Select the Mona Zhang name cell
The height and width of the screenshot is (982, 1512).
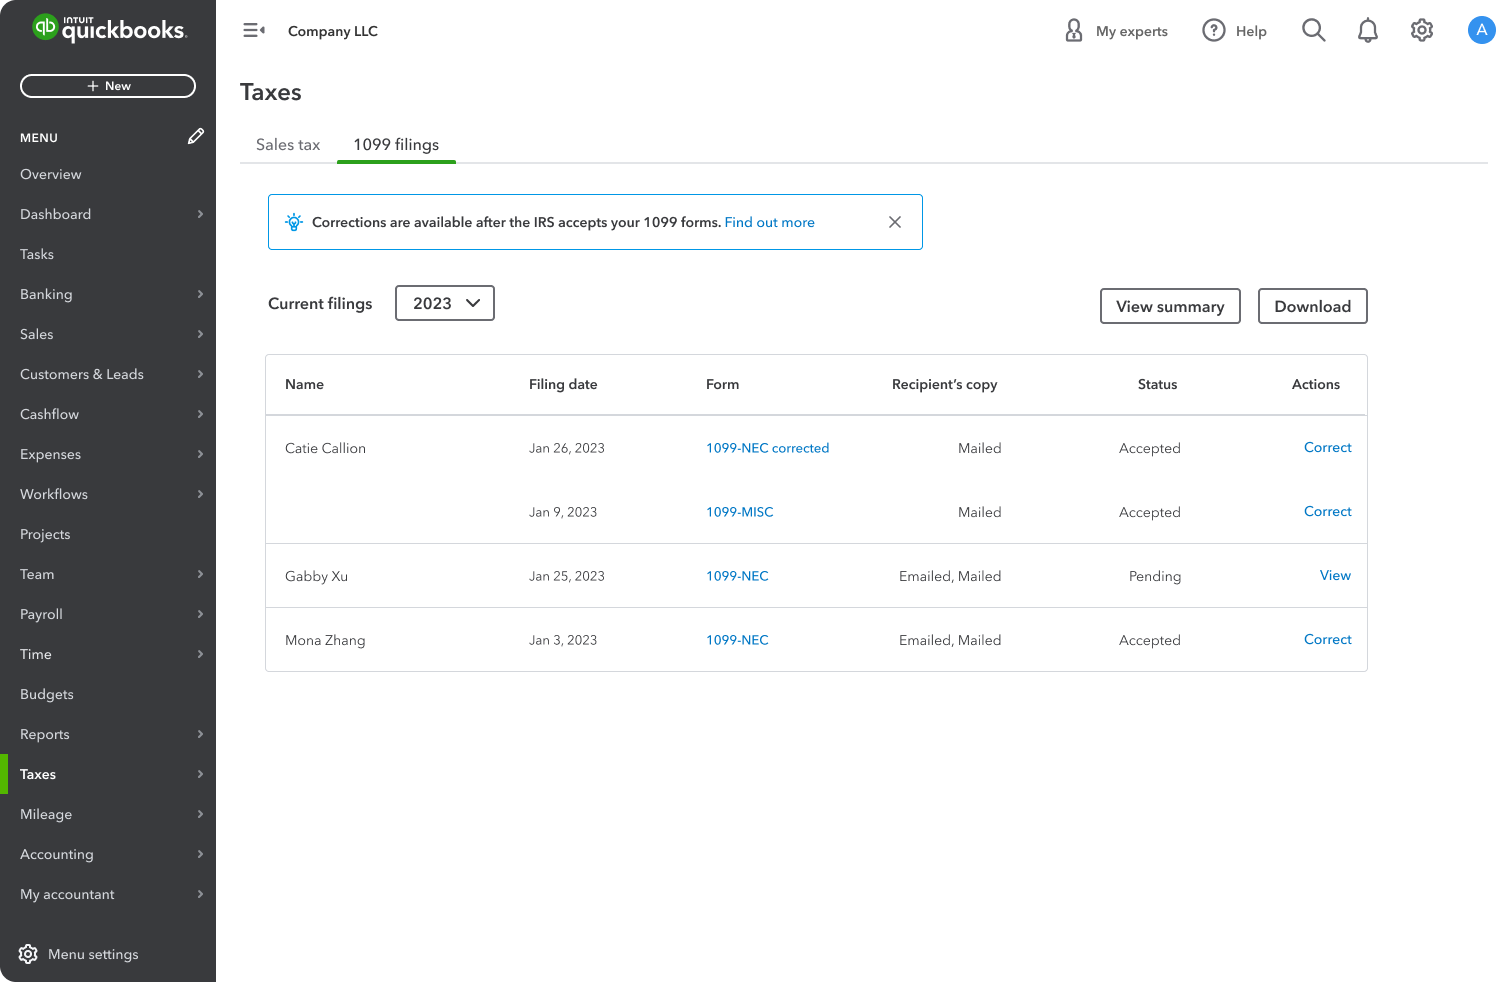click(x=325, y=640)
